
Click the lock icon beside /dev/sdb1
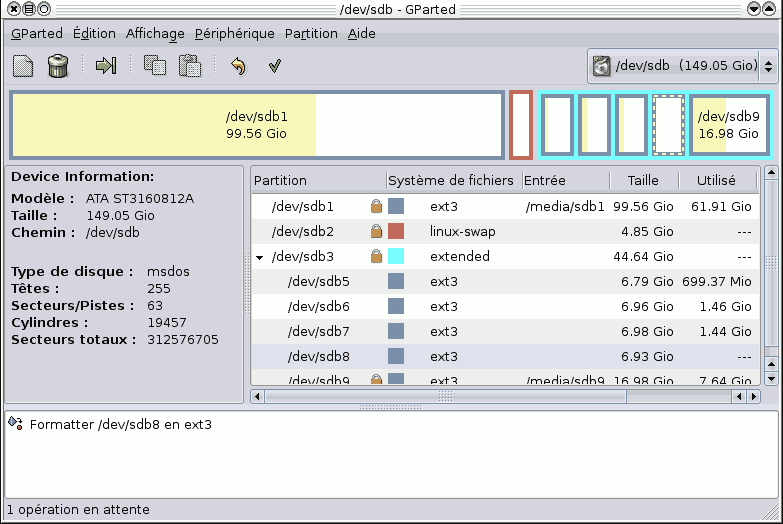click(376, 207)
